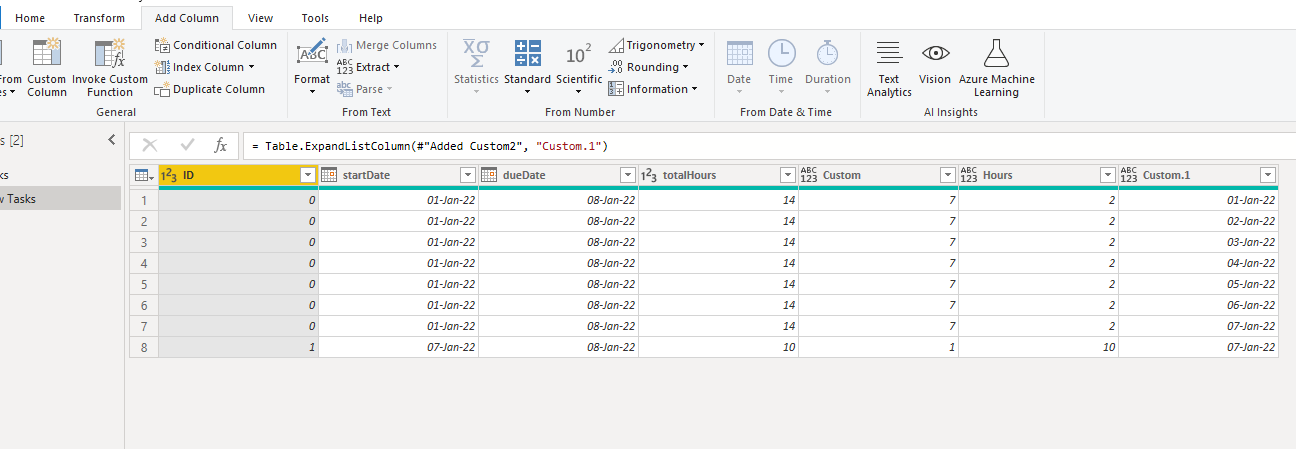The height and width of the screenshot is (449, 1296).
Task: Select row number 1
Action: [x=144, y=200]
